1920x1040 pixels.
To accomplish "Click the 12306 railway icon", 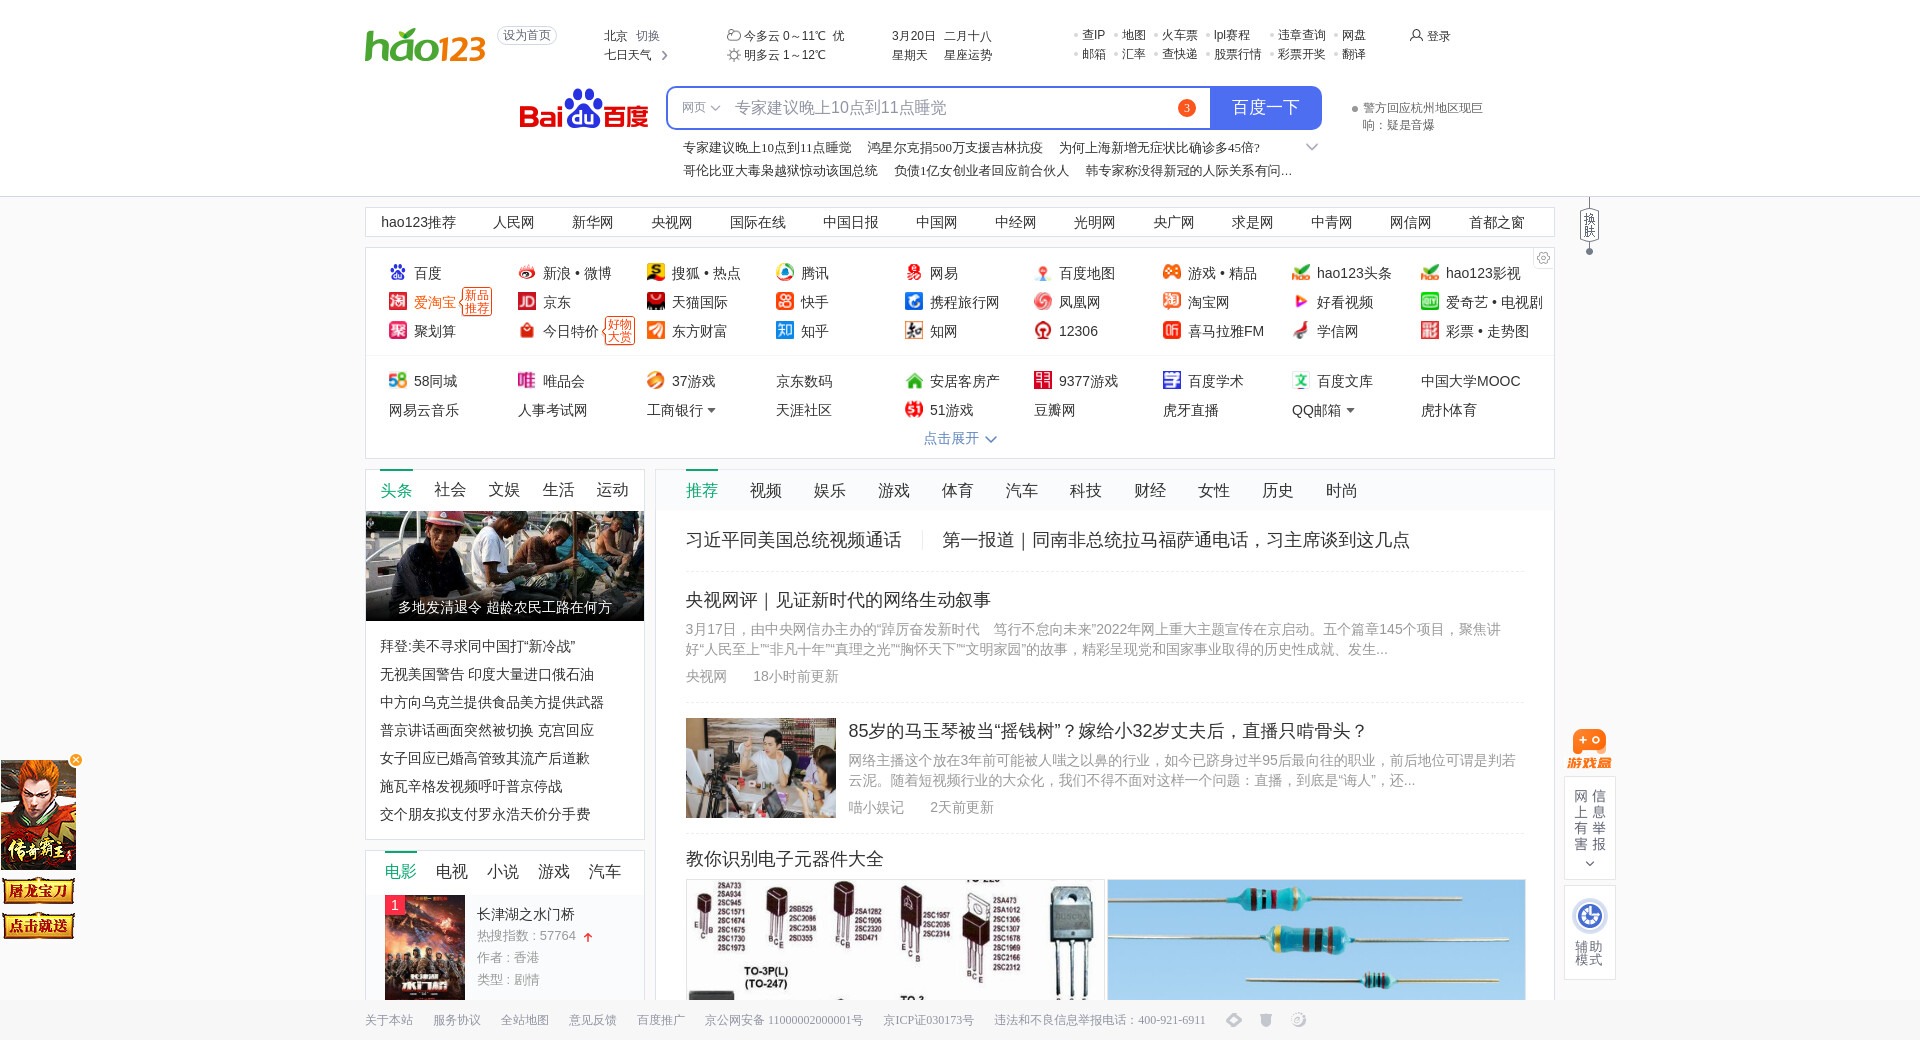I will click(1043, 331).
